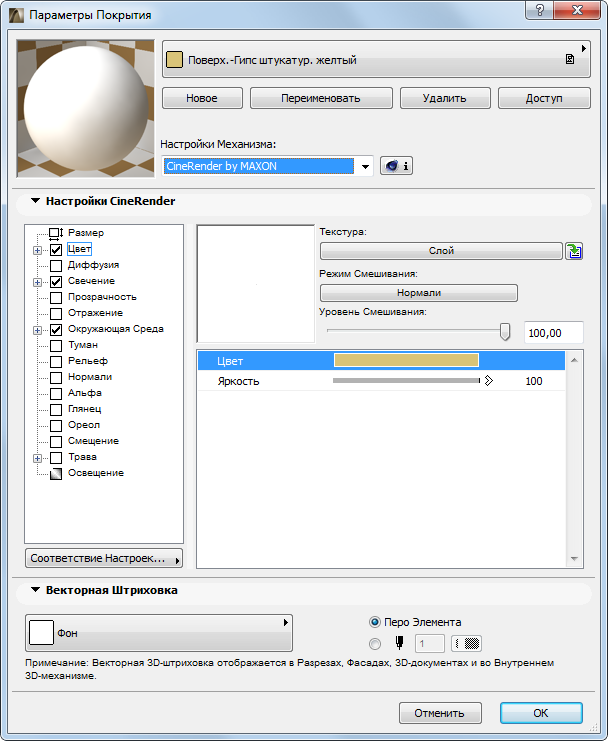Click the Яркость value 100

pyautogui.click(x=534, y=381)
